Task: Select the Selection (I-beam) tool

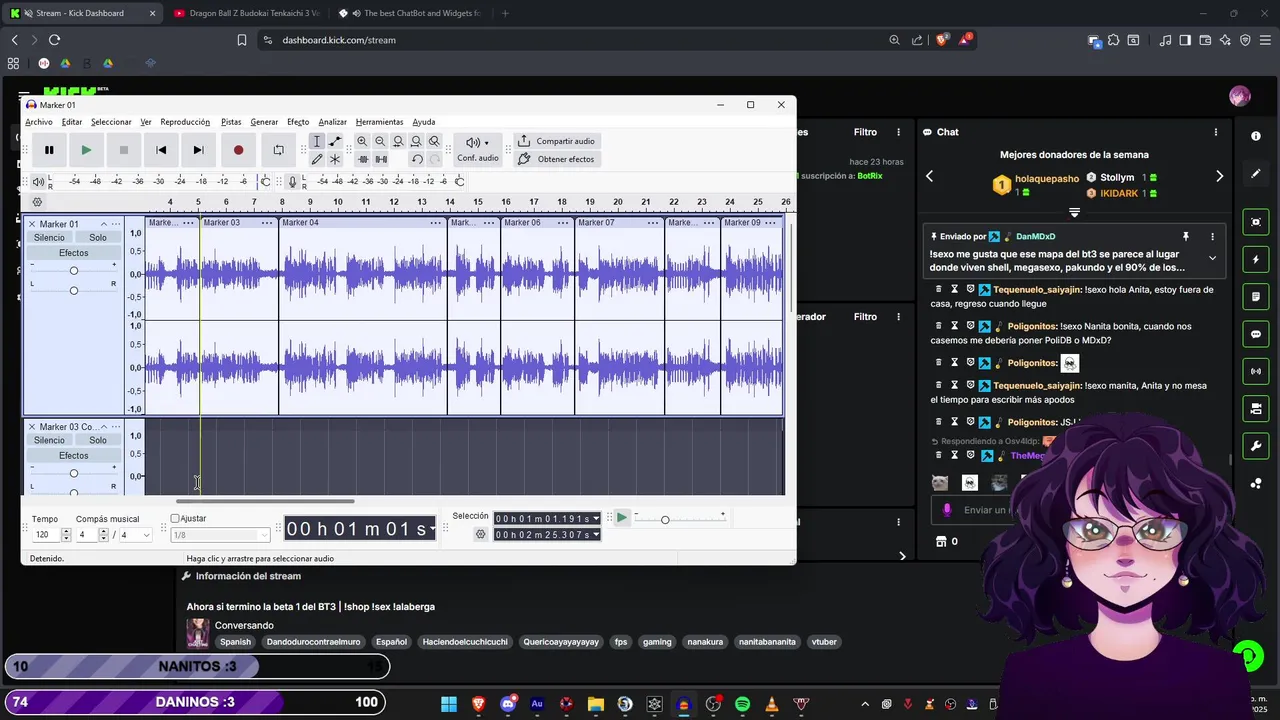Action: 317,142
